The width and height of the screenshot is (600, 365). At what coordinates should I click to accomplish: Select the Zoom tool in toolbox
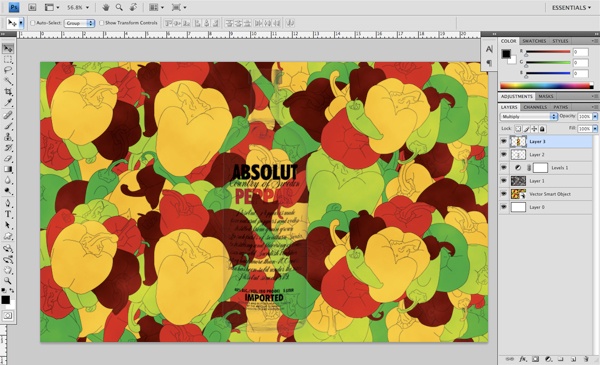[x=8, y=281]
